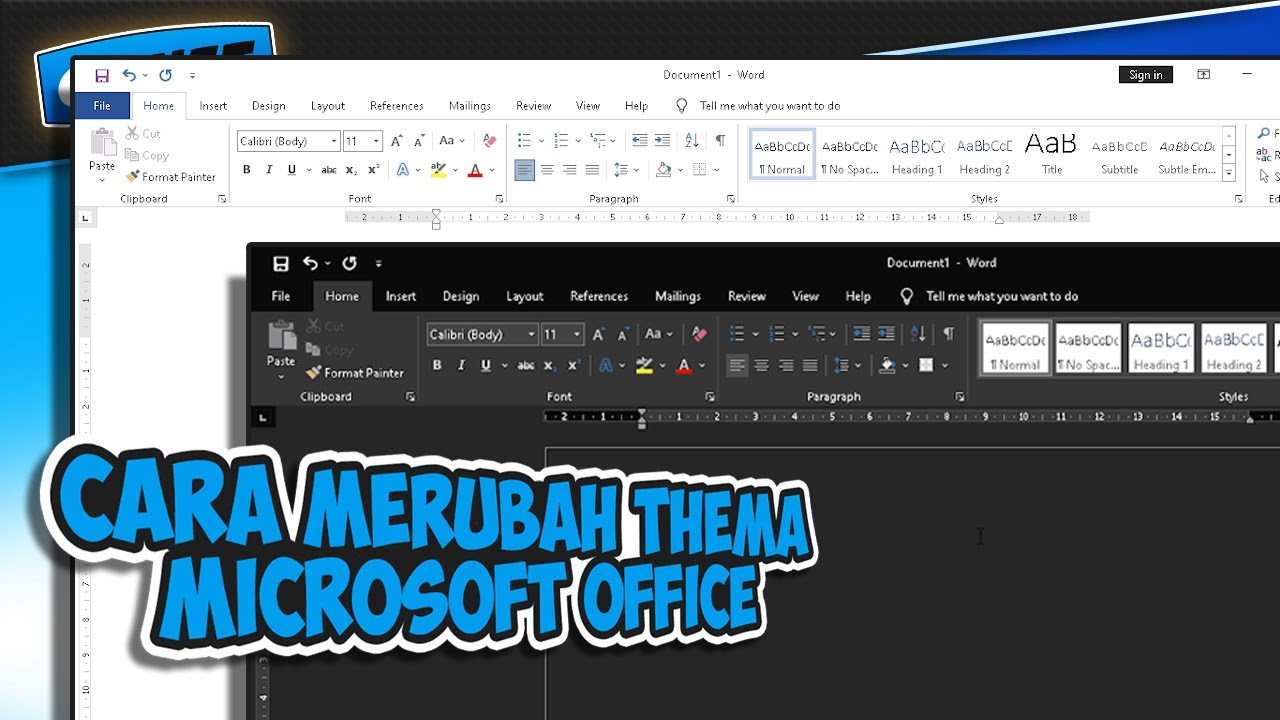Toggle Italic in the light Word window

[x=269, y=170]
